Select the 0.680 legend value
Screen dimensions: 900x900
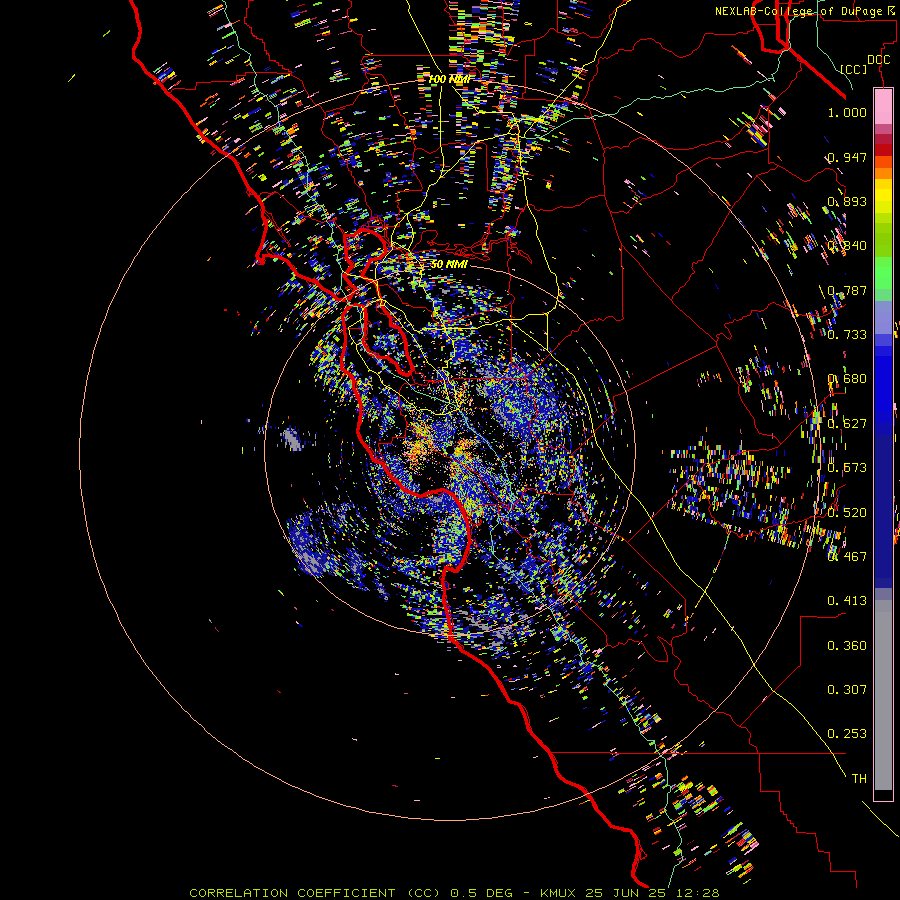[x=847, y=379]
